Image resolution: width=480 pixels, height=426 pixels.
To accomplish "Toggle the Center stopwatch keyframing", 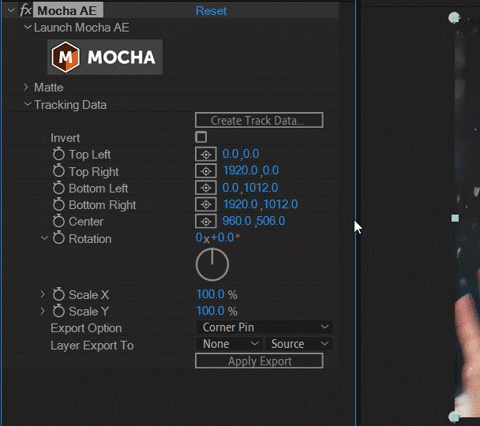I will pos(59,221).
